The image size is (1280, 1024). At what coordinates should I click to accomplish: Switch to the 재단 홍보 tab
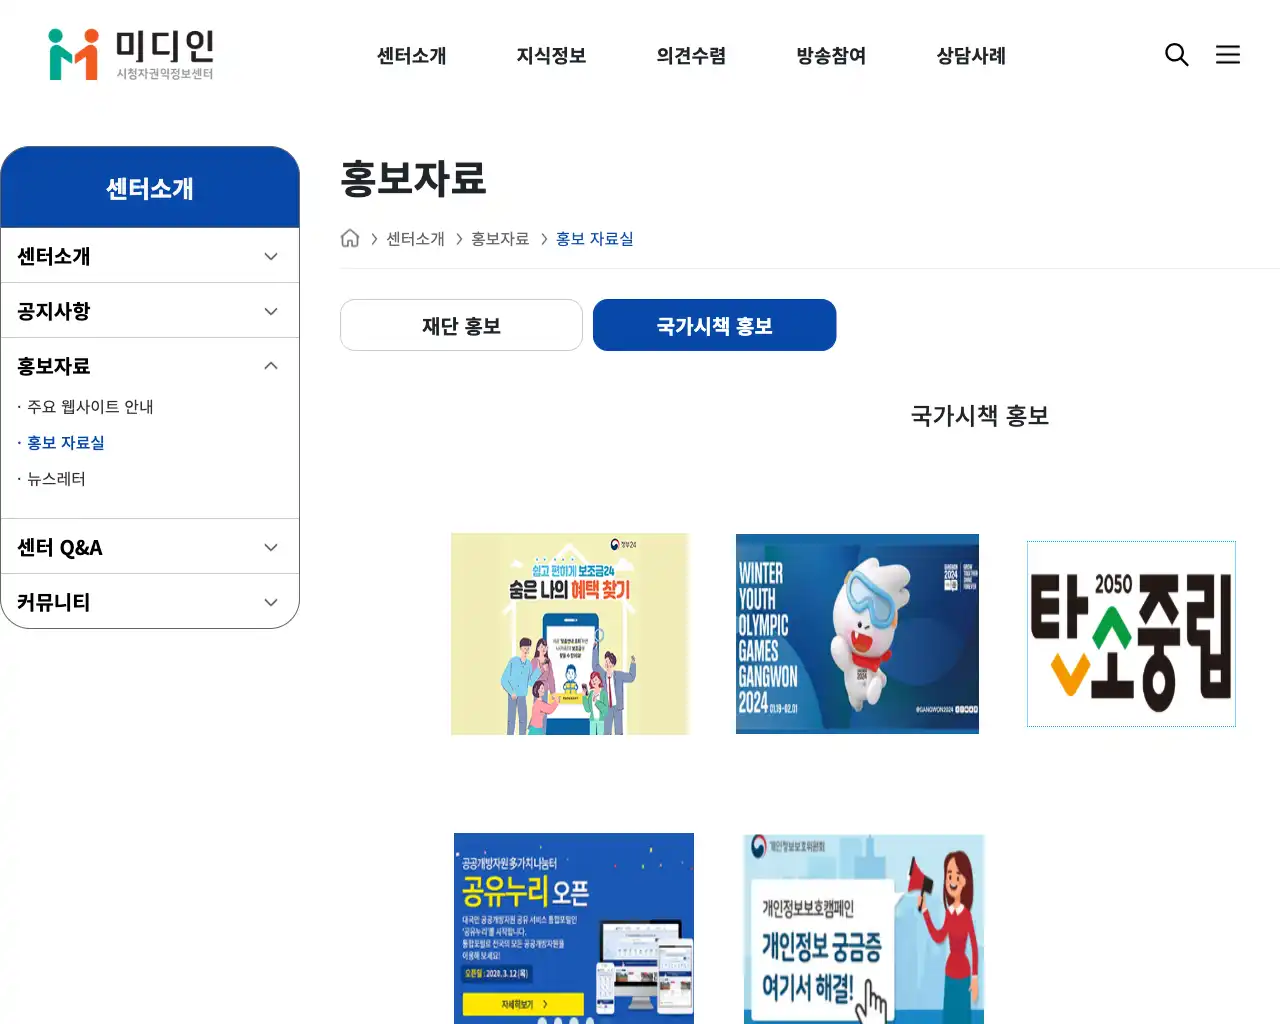pos(461,325)
